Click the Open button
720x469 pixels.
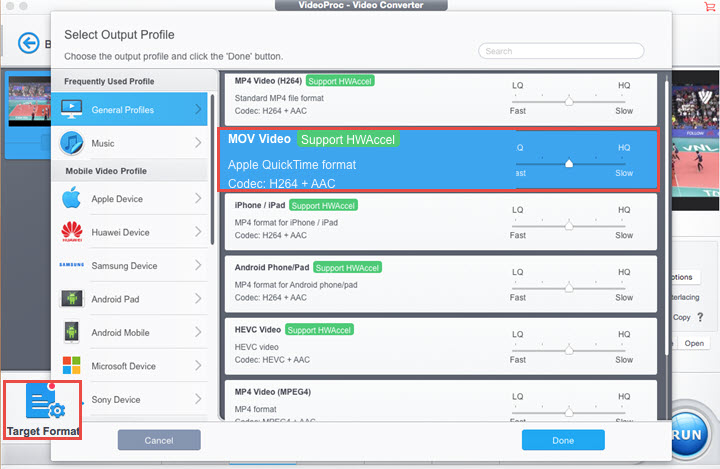tap(694, 343)
